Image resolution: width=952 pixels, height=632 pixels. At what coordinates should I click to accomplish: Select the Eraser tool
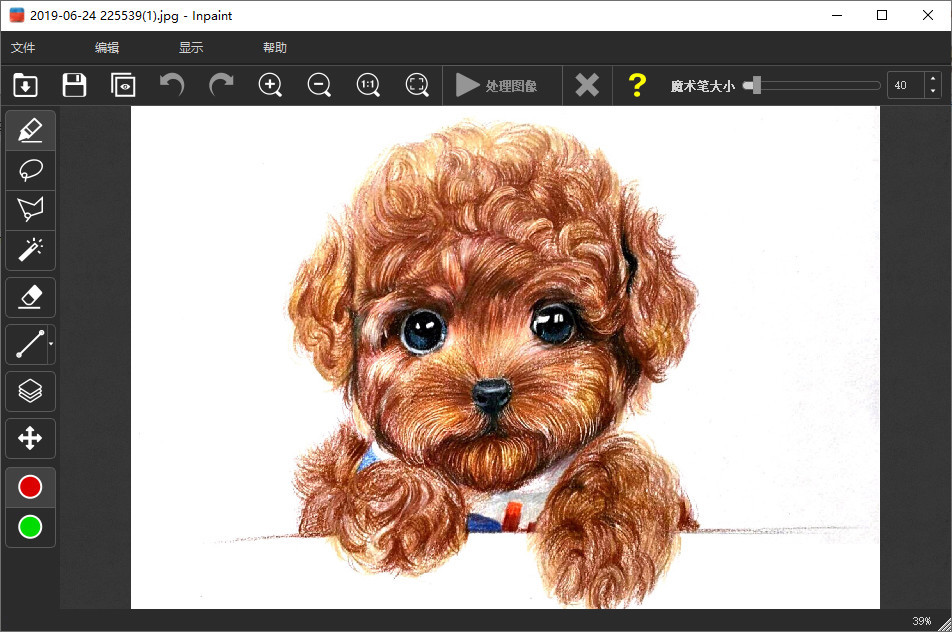30,297
